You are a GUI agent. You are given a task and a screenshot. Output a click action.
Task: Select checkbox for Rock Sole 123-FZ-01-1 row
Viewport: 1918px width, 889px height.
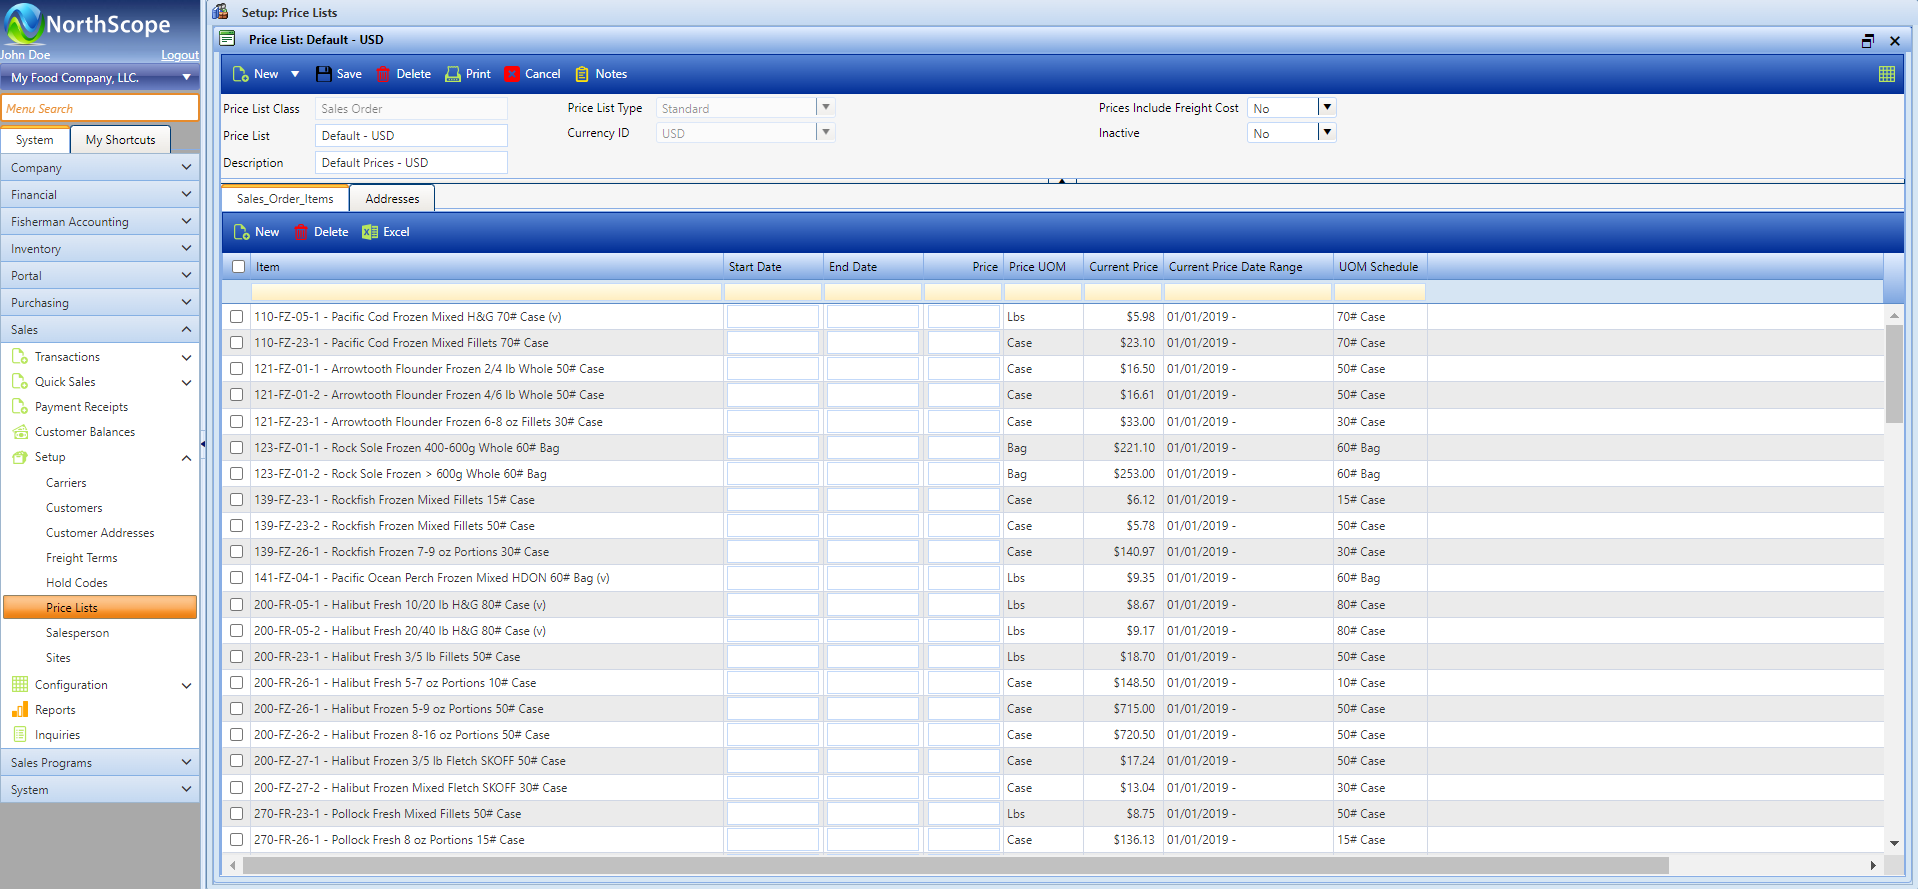(237, 448)
